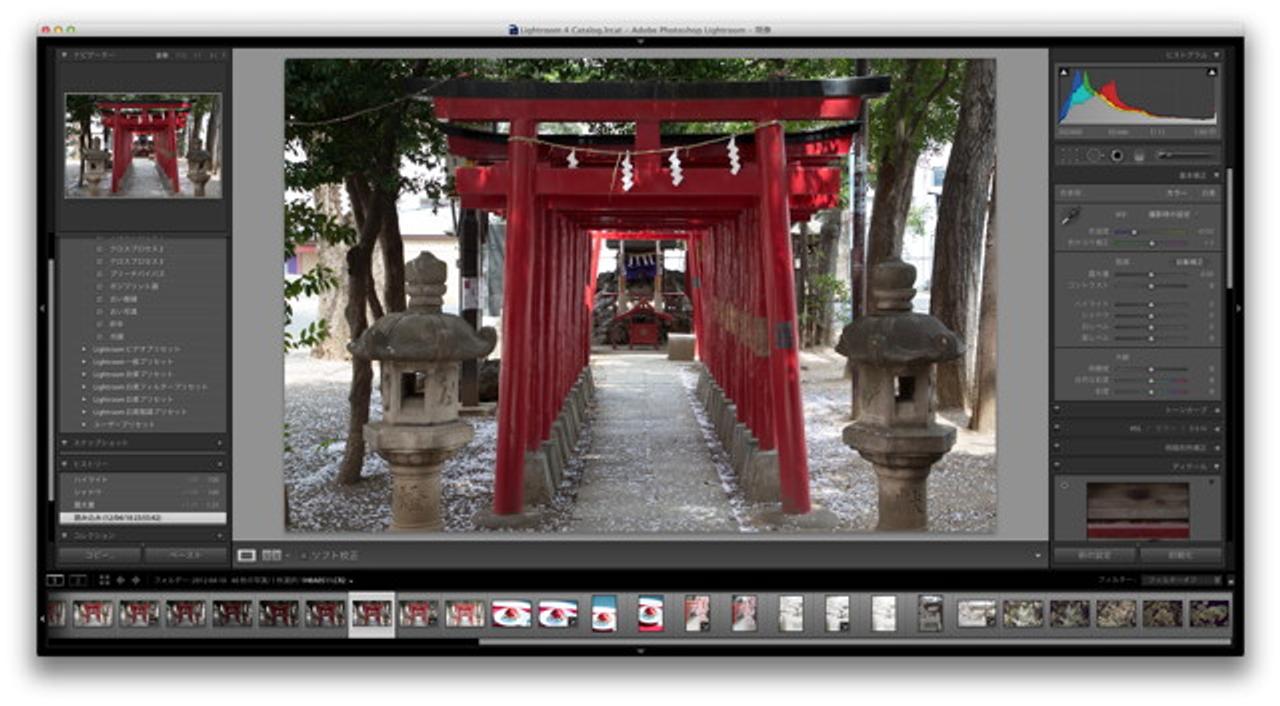The width and height of the screenshot is (1280, 706).
Task: Select the highlighted torii thumbnail in the filmstrip
Action: (x=371, y=615)
